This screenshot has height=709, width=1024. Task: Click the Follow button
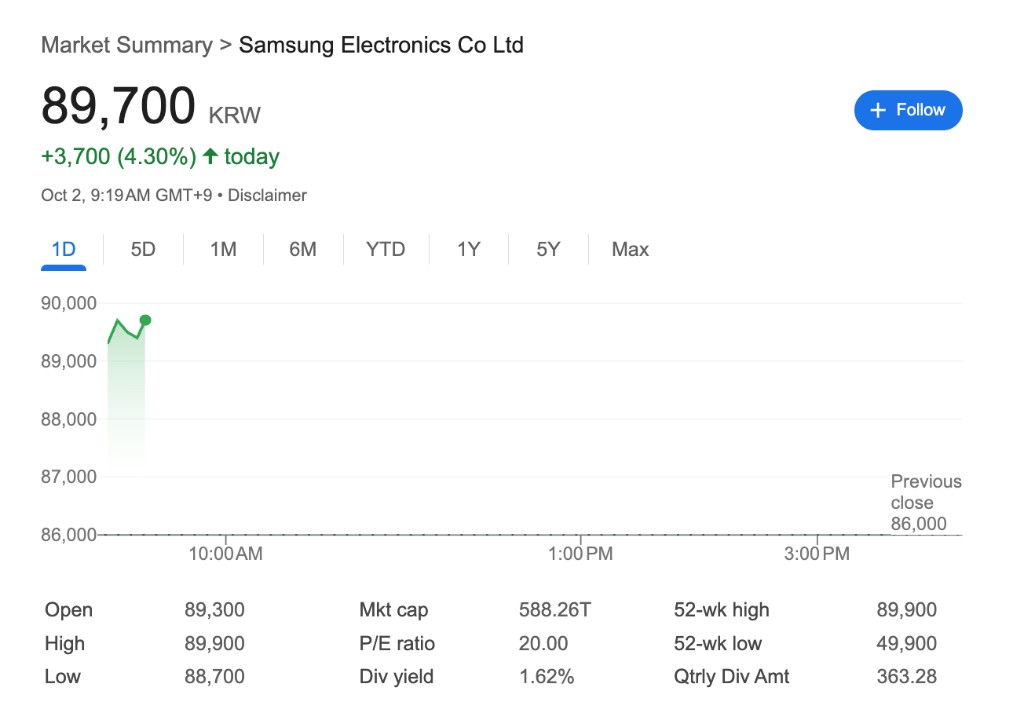pyautogui.click(x=908, y=110)
